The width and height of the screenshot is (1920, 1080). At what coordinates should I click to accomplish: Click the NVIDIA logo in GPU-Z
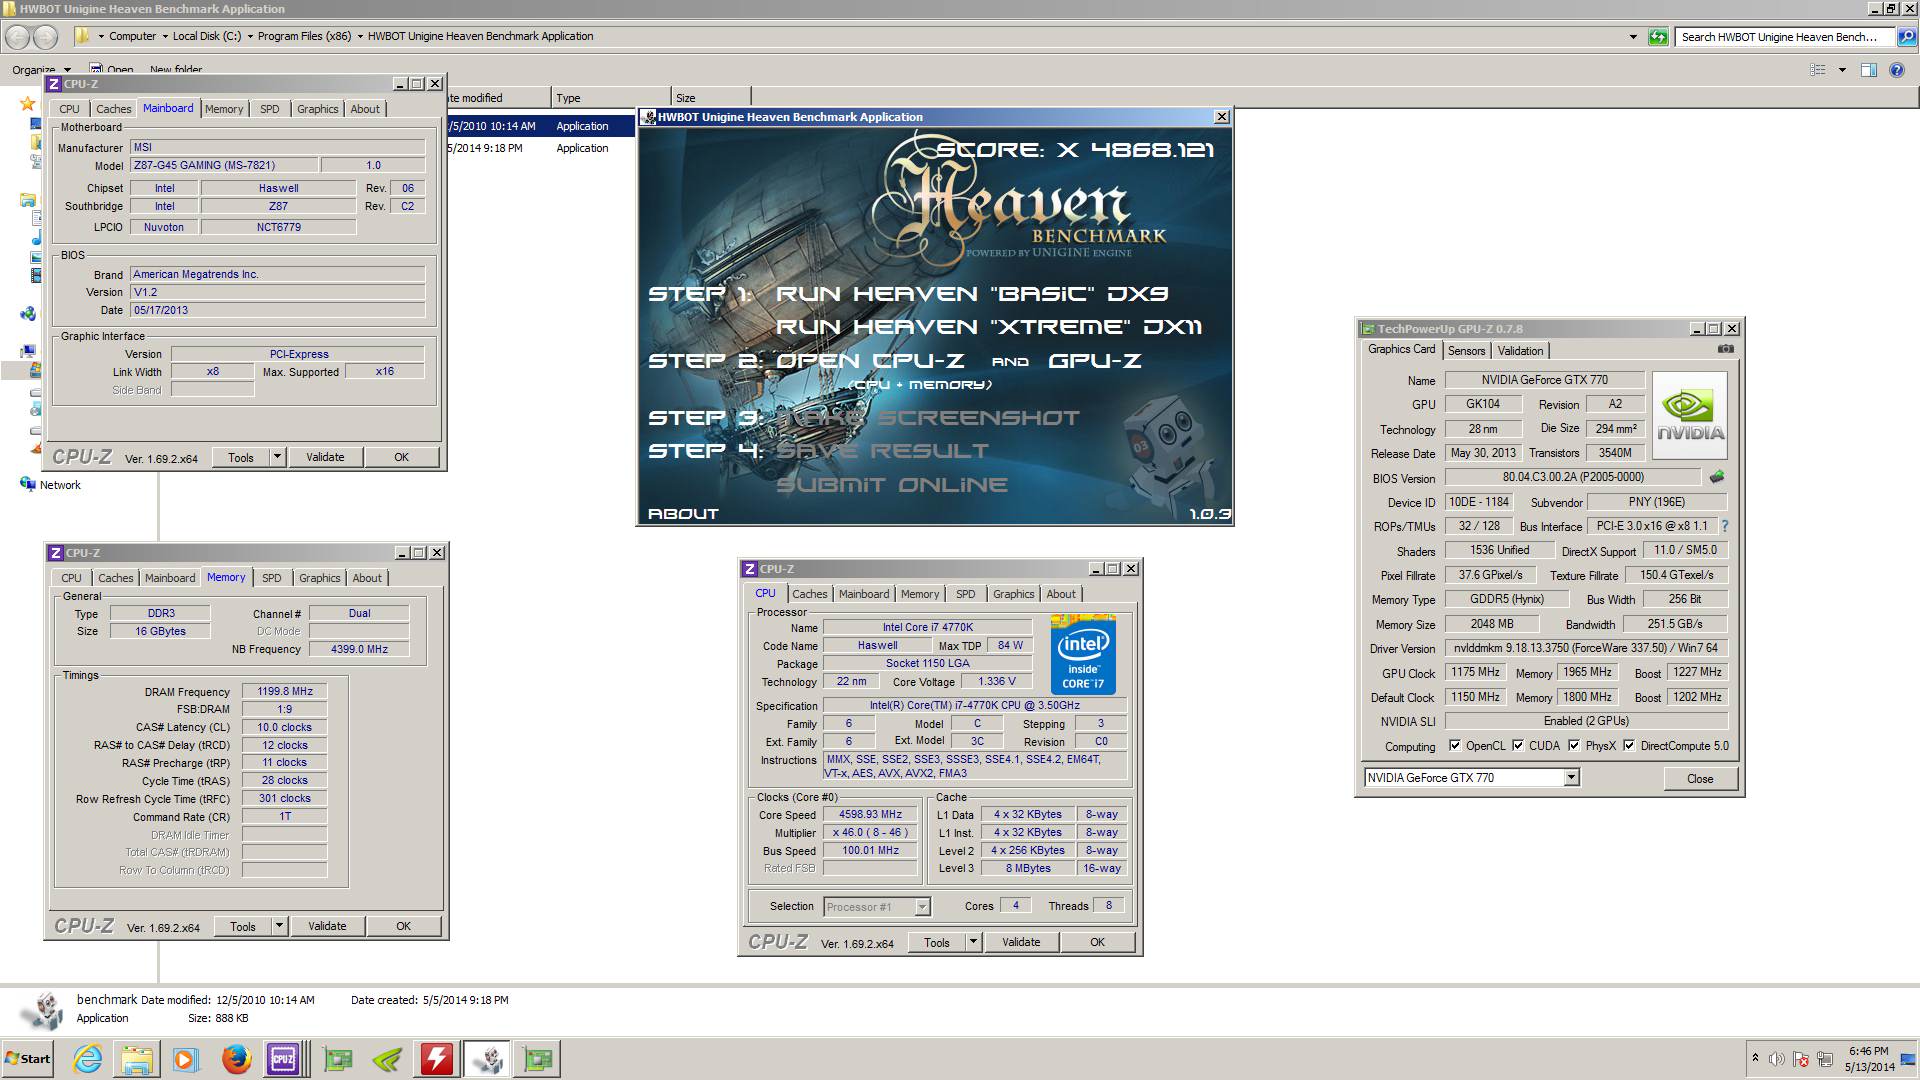pos(1690,415)
